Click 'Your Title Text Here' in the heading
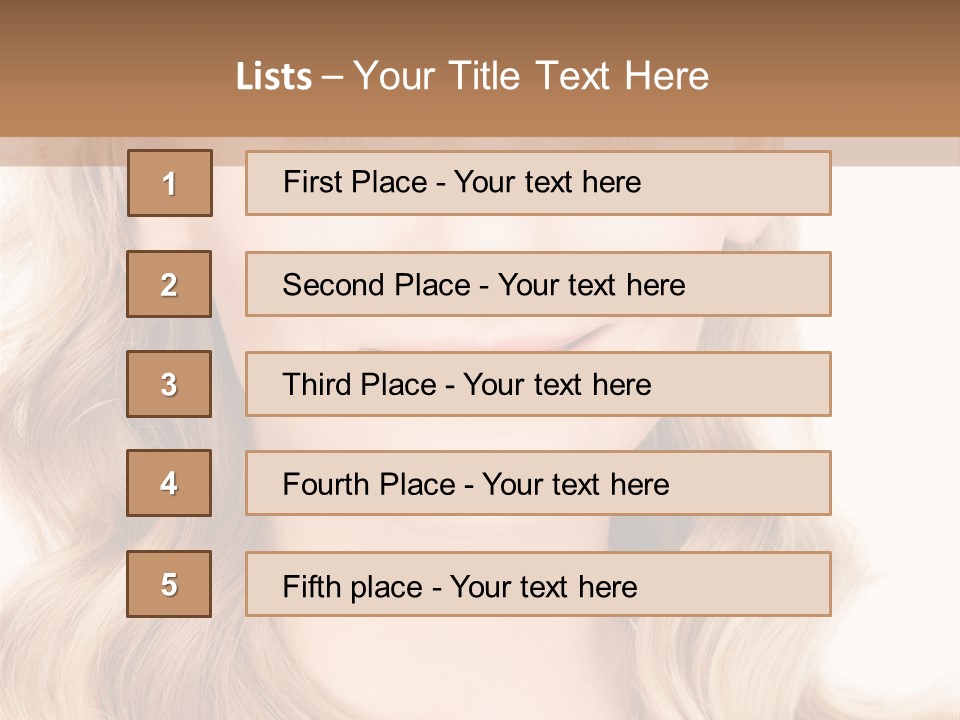960x720 pixels. [x=531, y=77]
